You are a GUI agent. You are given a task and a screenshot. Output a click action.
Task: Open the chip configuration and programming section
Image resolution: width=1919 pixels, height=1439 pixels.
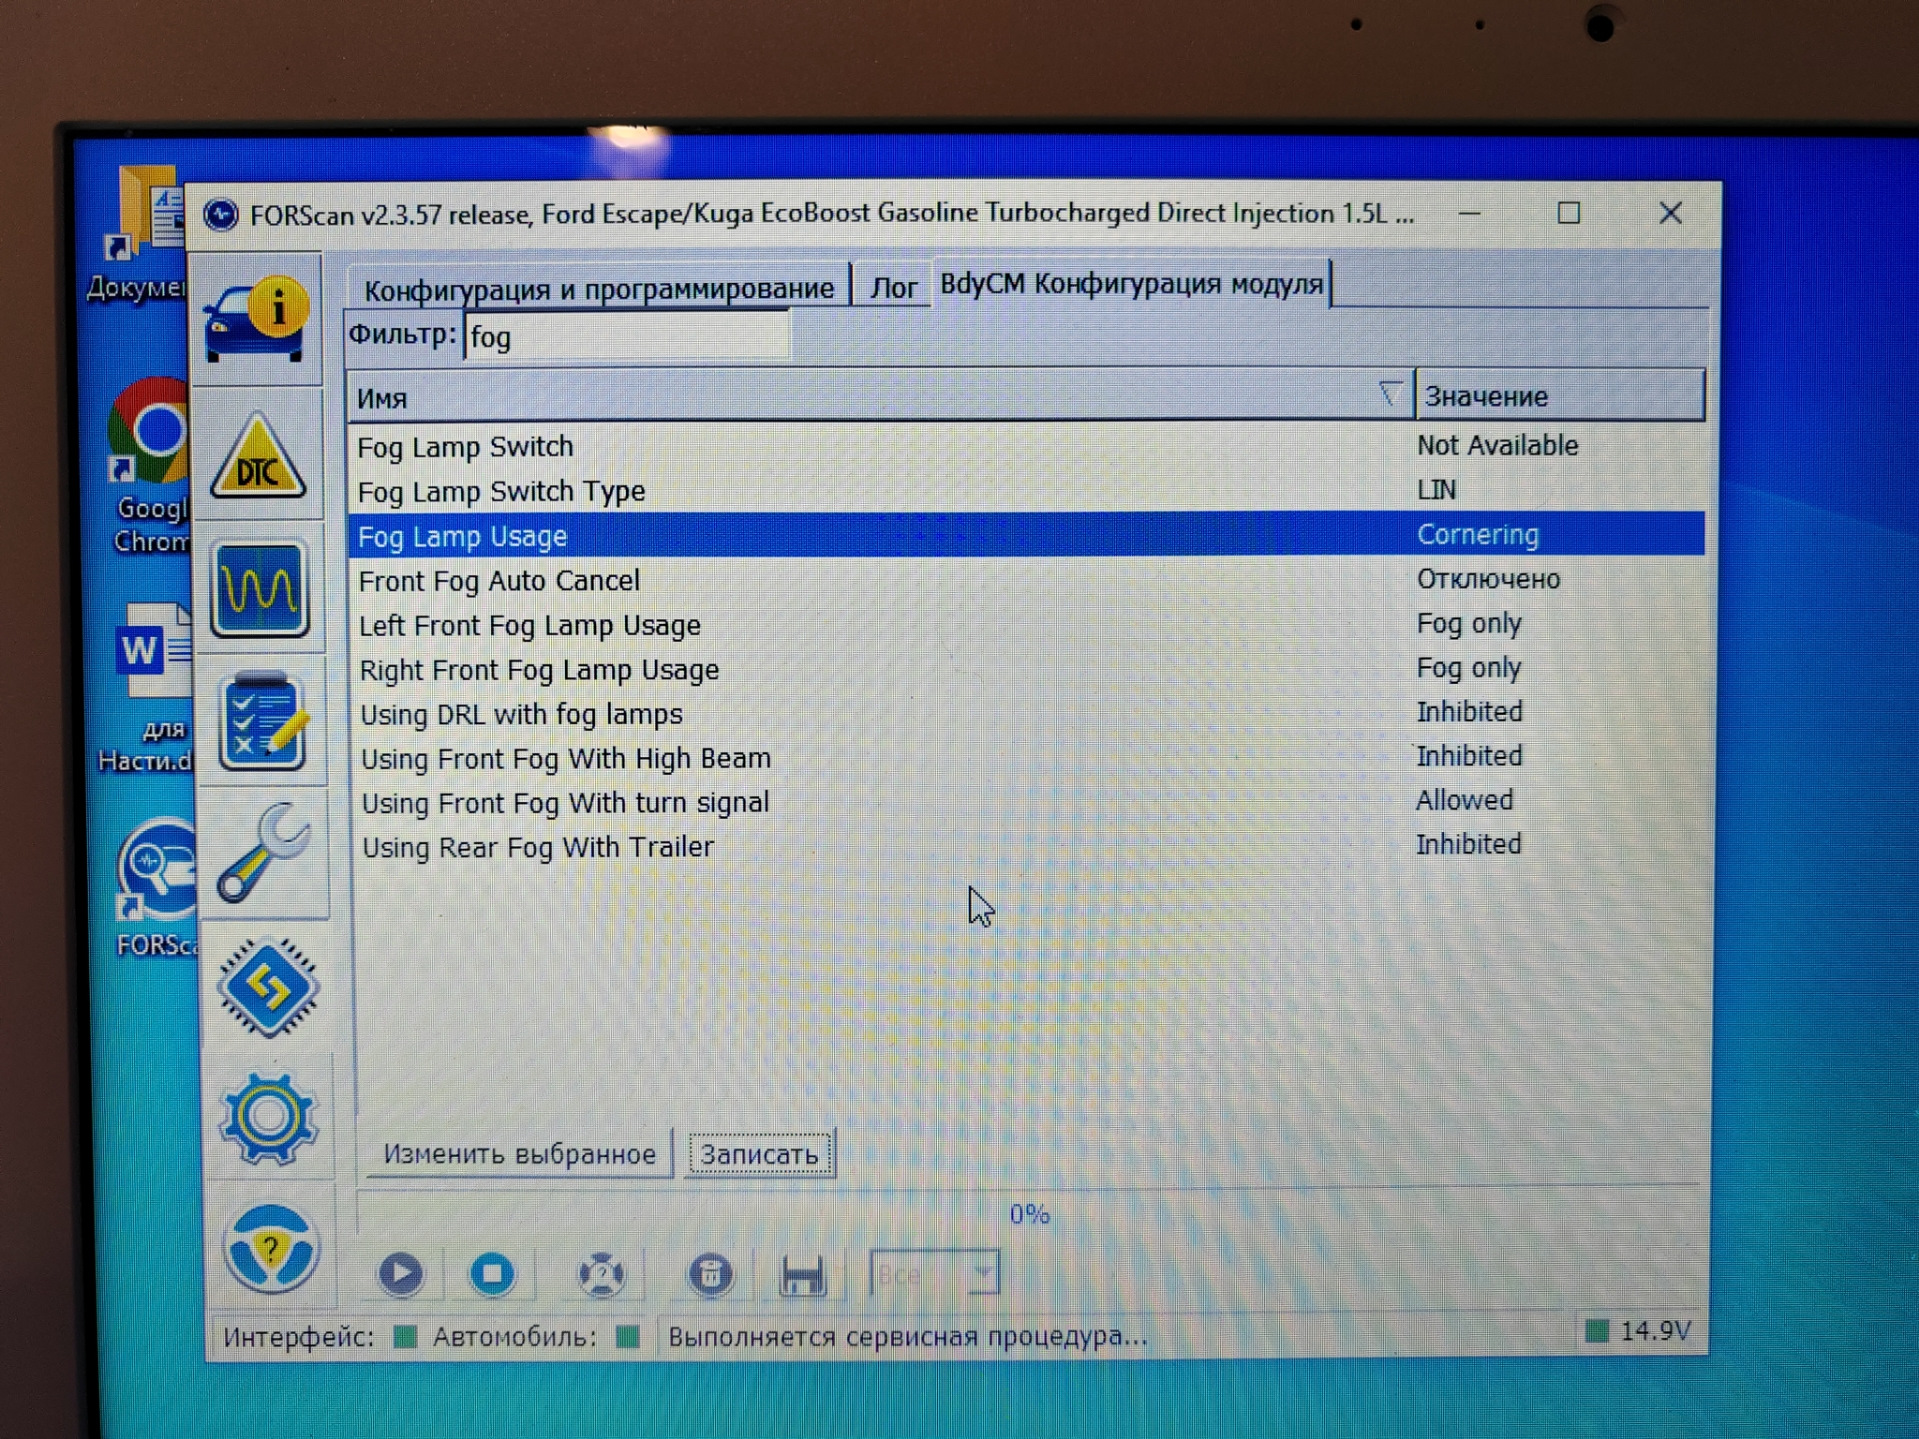268,988
